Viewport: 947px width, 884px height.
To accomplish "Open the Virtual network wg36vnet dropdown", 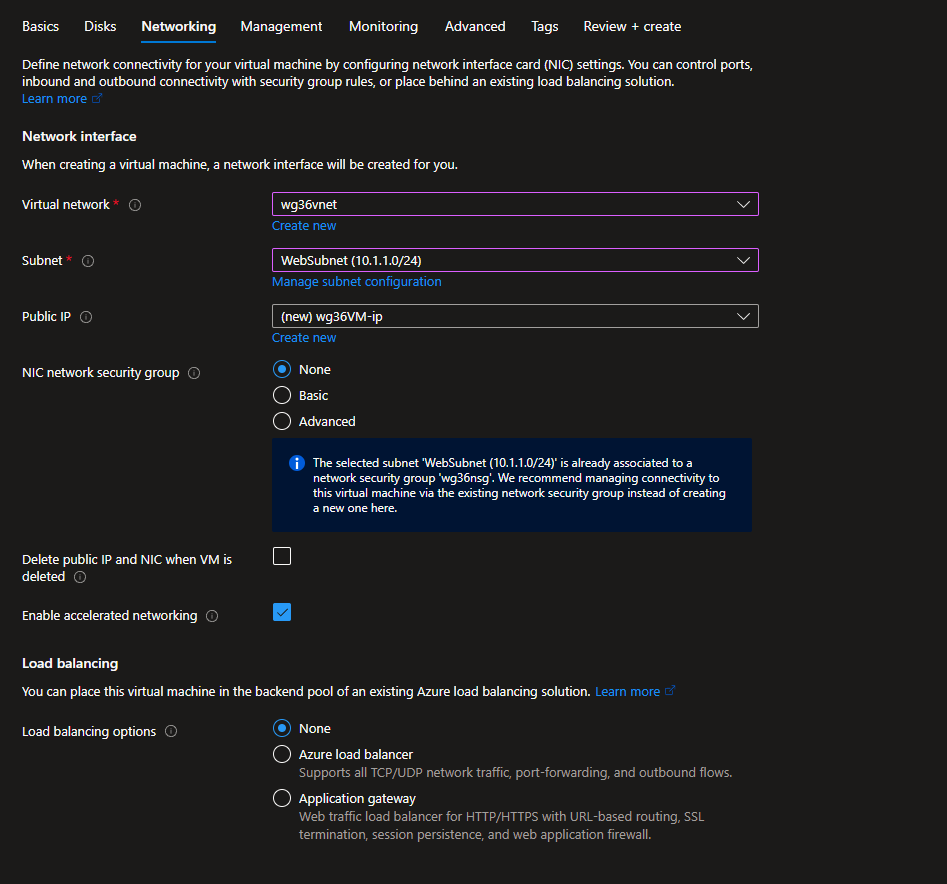I will coord(515,204).
